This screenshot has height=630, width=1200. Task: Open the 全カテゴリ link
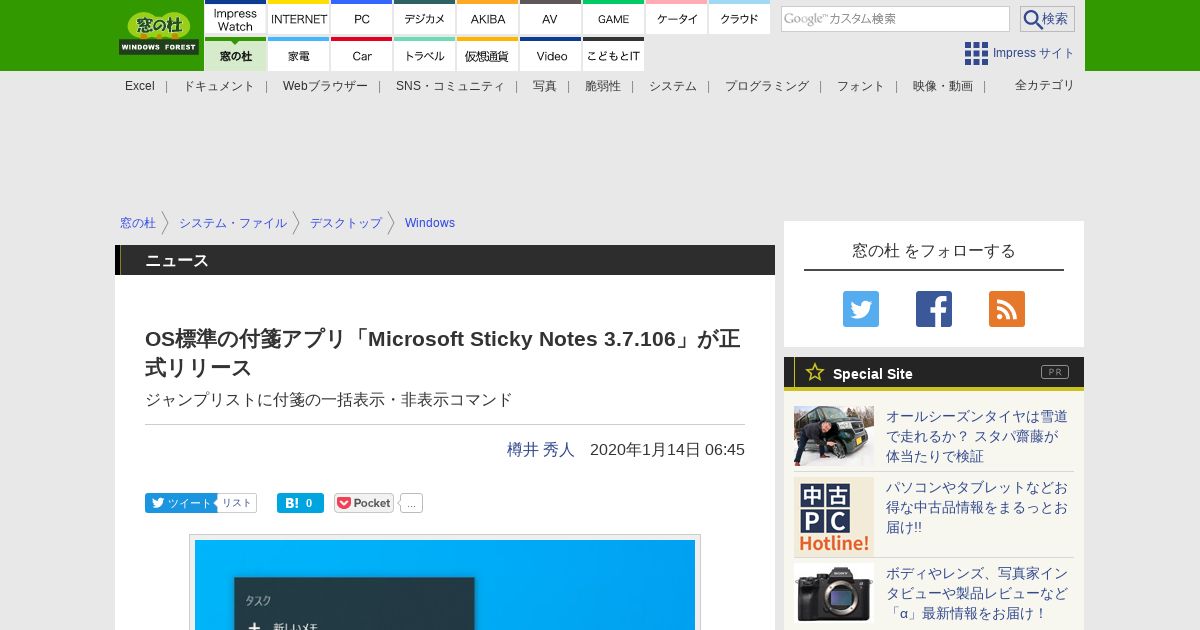click(x=1045, y=85)
